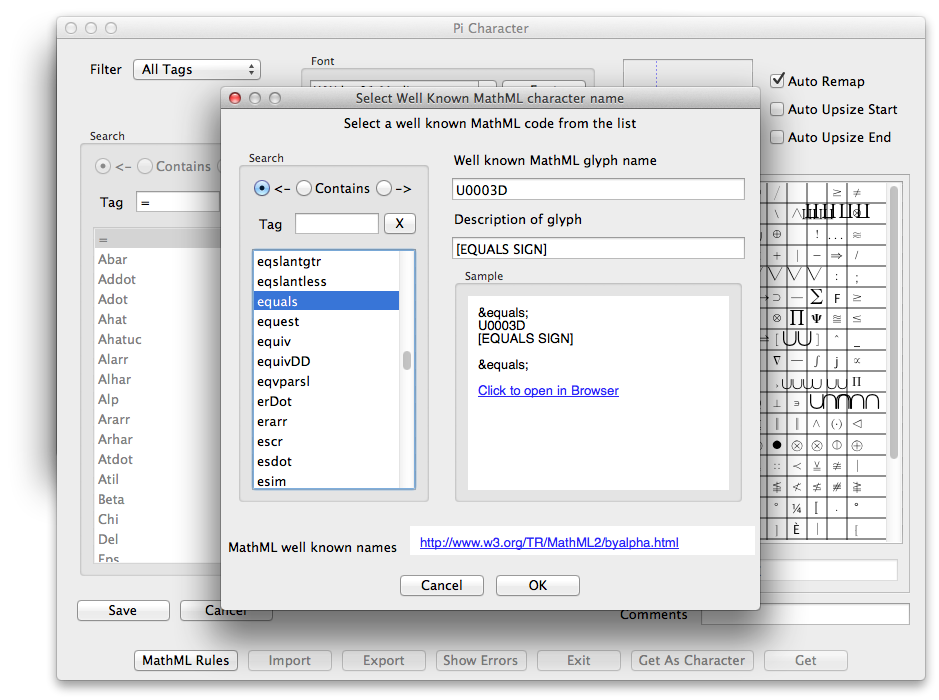Open the Filter All Tags dropdown
The width and height of the screenshot is (939, 700).
click(197, 69)
